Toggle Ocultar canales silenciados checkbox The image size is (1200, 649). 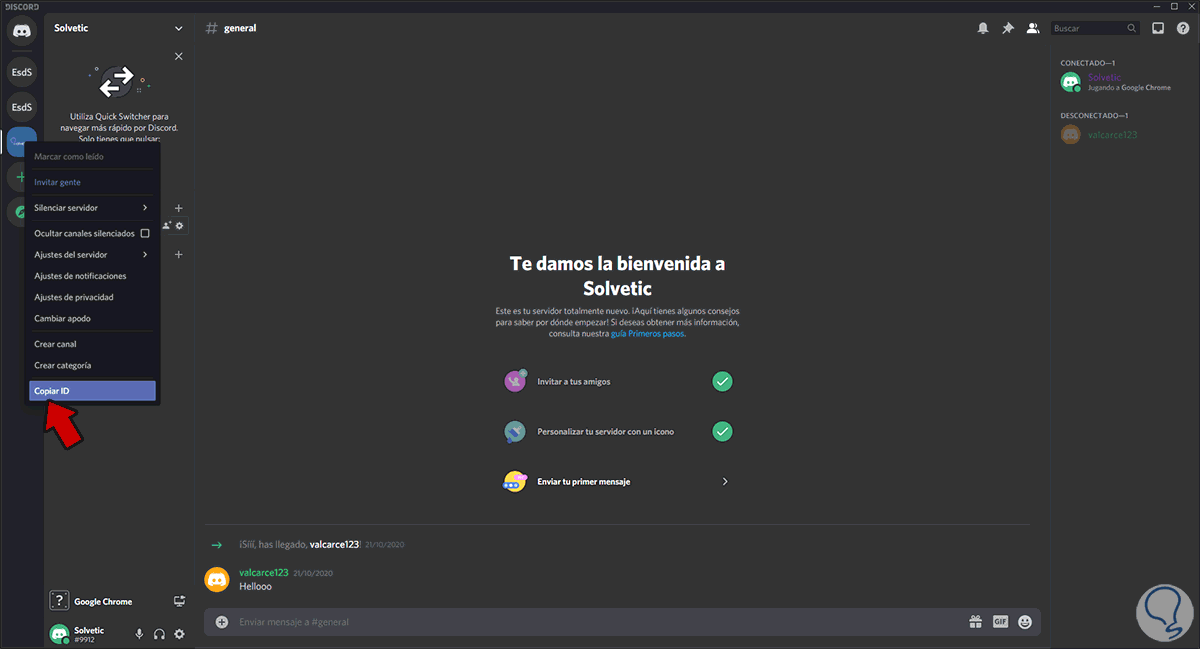point(145,233)
